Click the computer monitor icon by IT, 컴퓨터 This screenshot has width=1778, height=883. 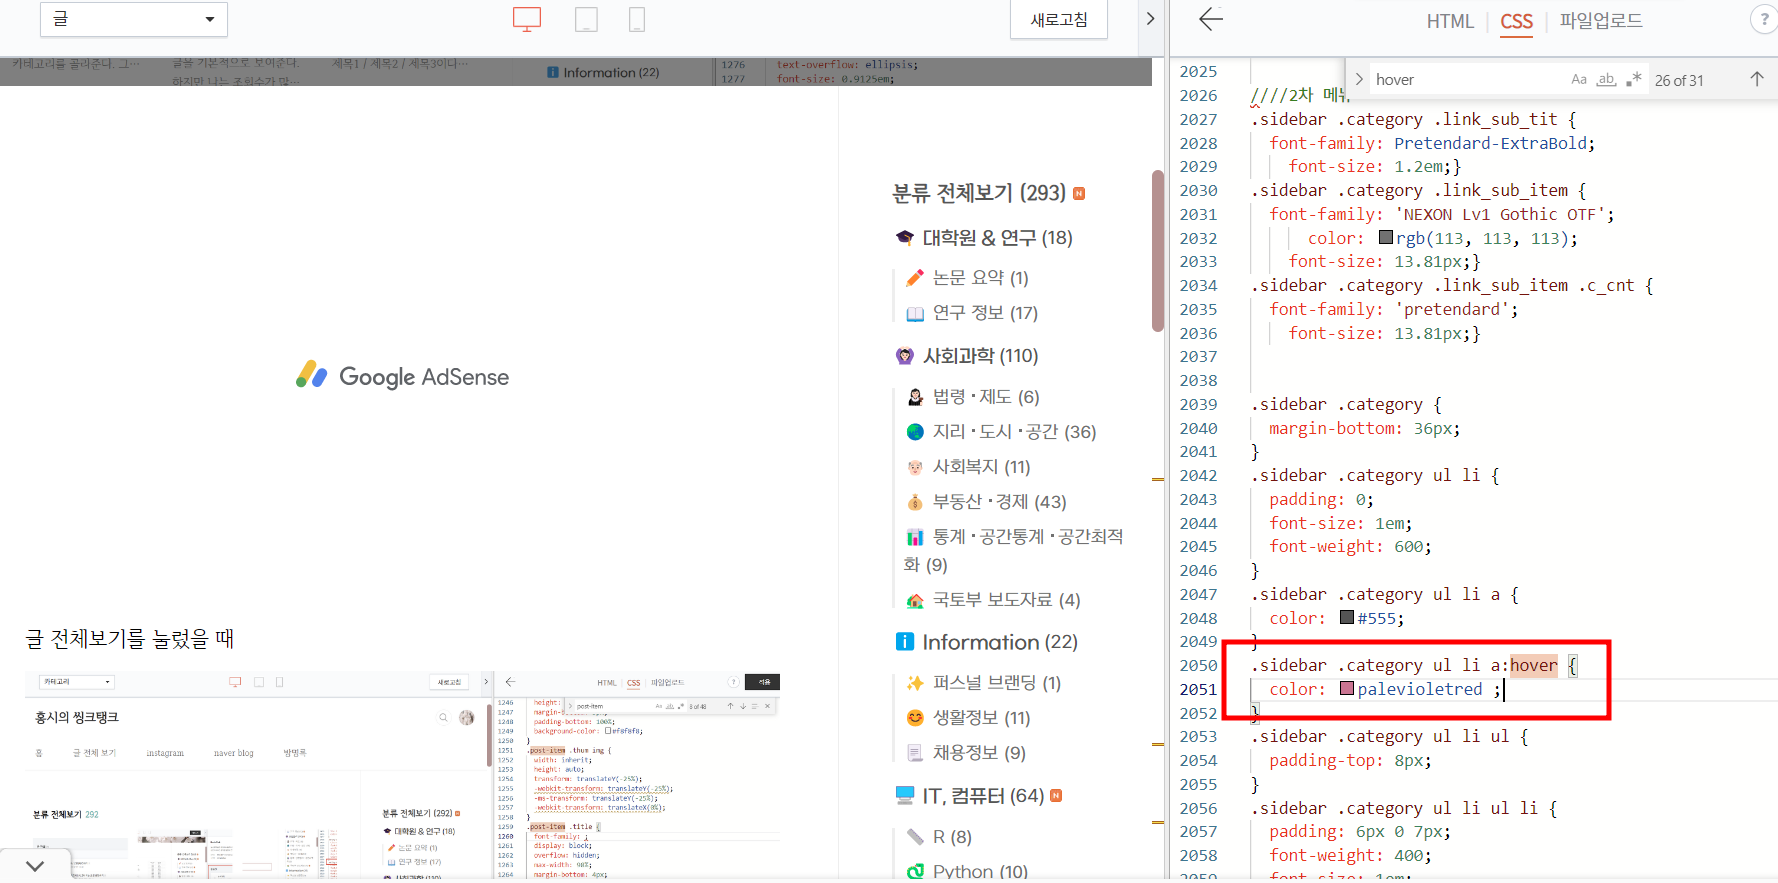point(905,796)
